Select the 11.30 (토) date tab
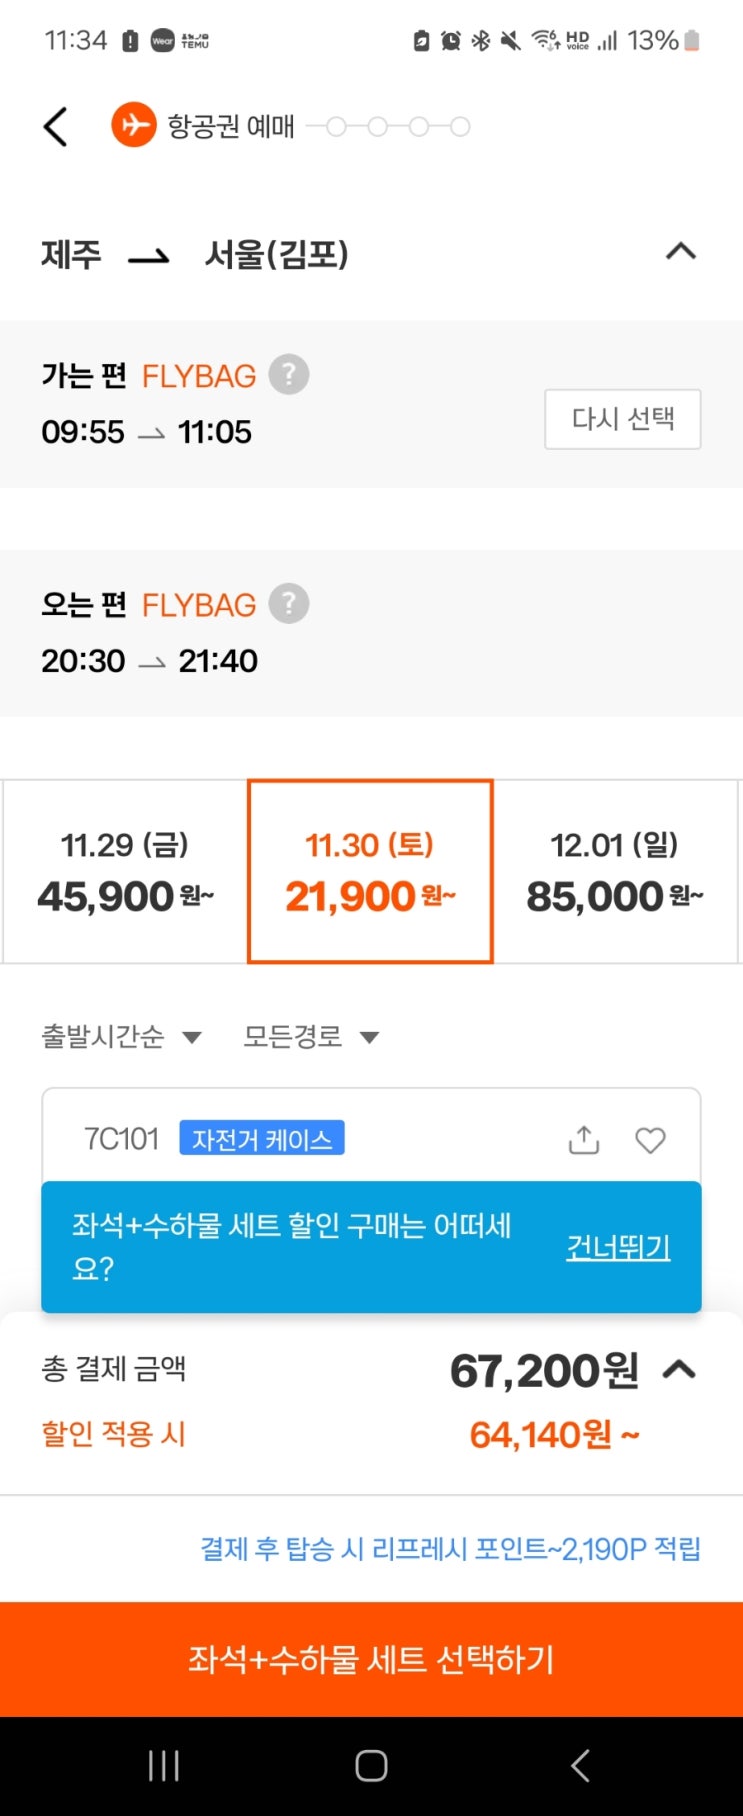This screenshot has height=1816, width=743. coord(370,871)
